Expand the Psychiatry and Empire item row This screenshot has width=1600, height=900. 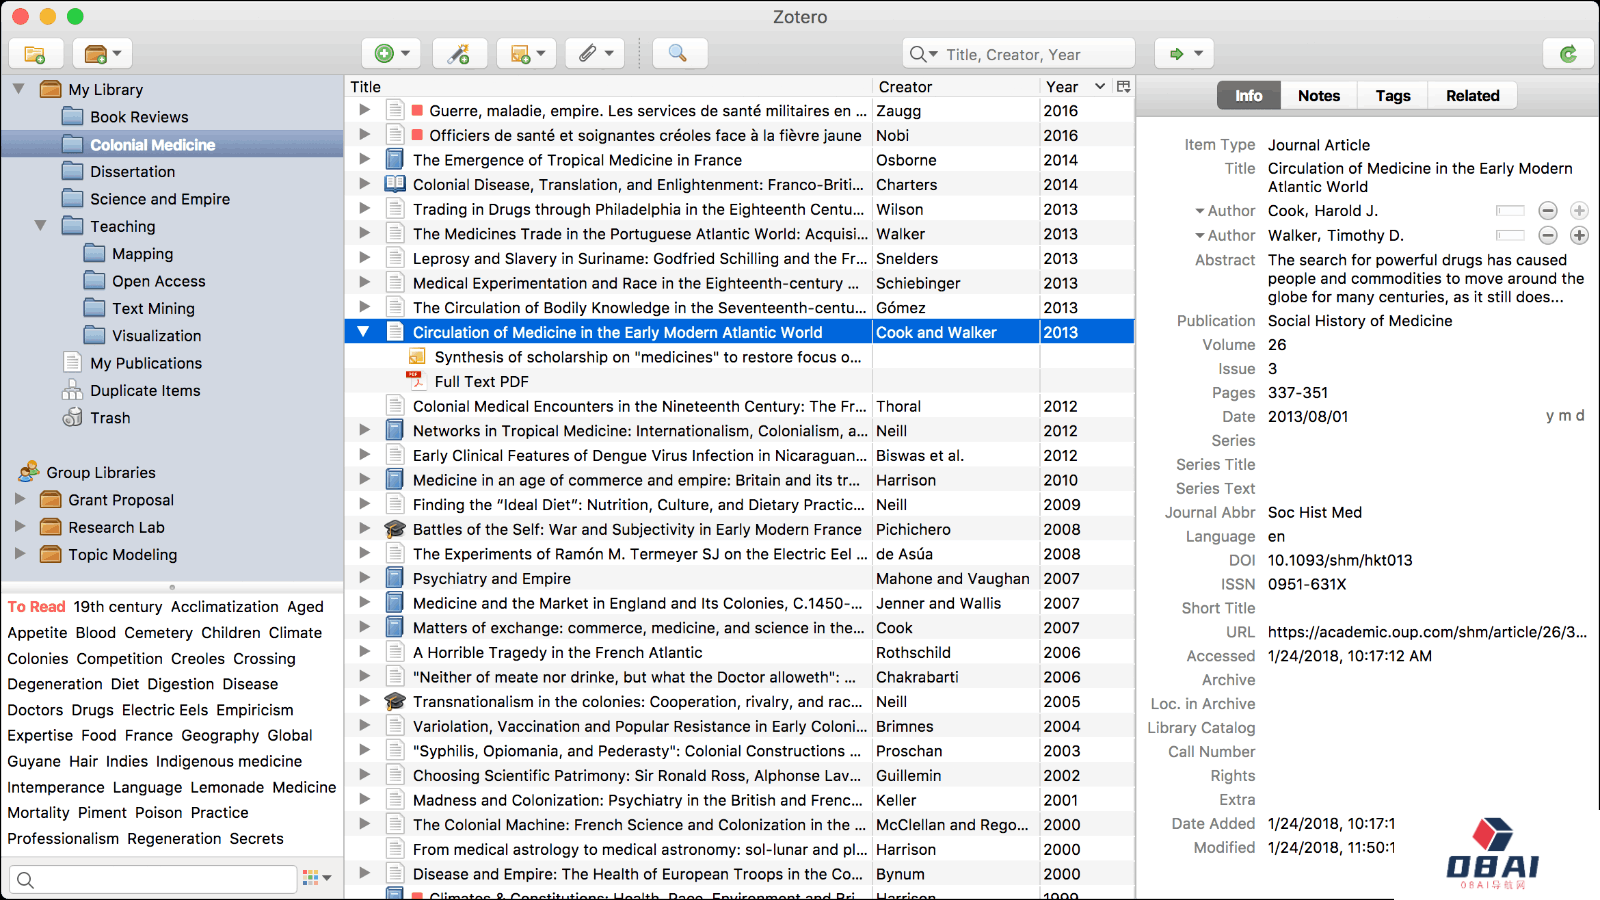(x=364, y=578)
